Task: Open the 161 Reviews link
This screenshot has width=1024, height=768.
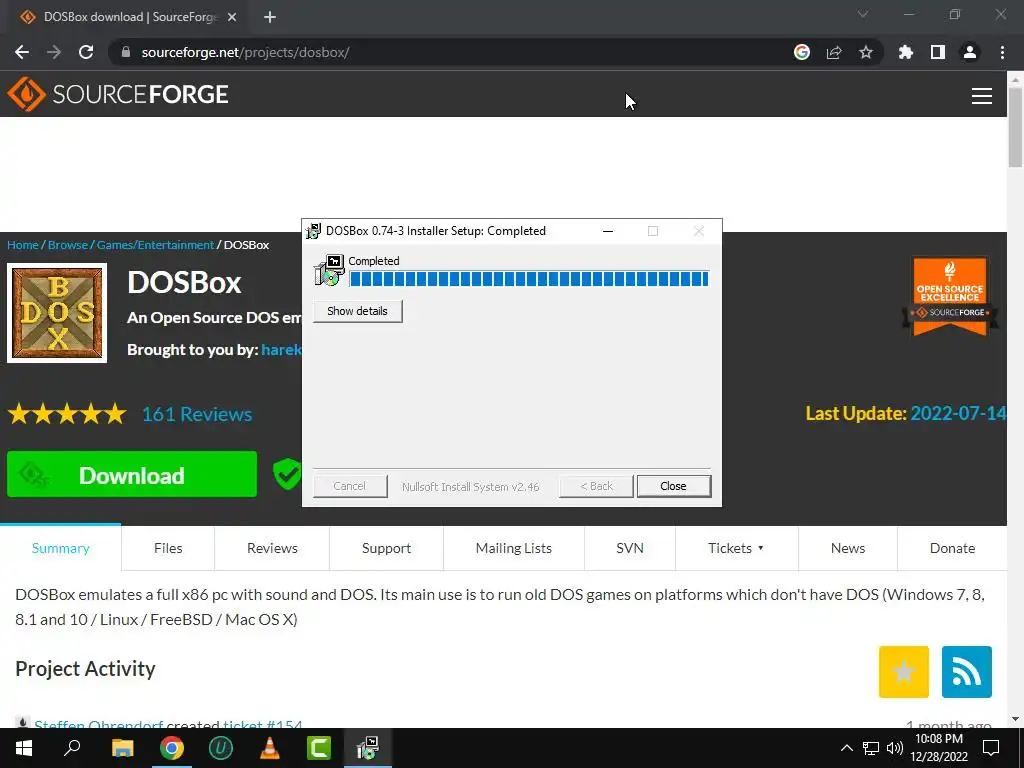Action: 197,414
